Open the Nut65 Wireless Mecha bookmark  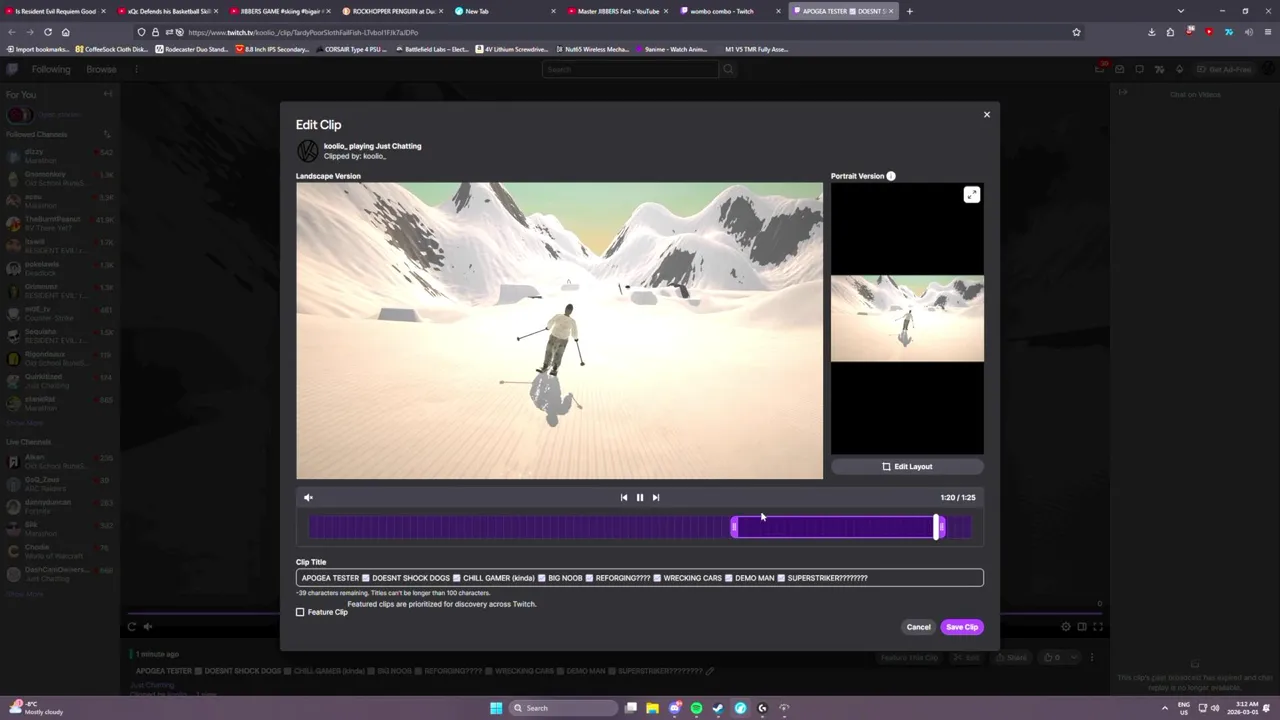(593, 49)
